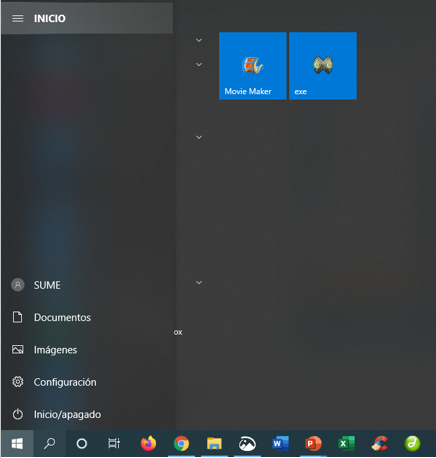The height and width of the screenshot is (458, 436).
Task: Open Documentos from the Start sidebar
Action: coord(87,317)
